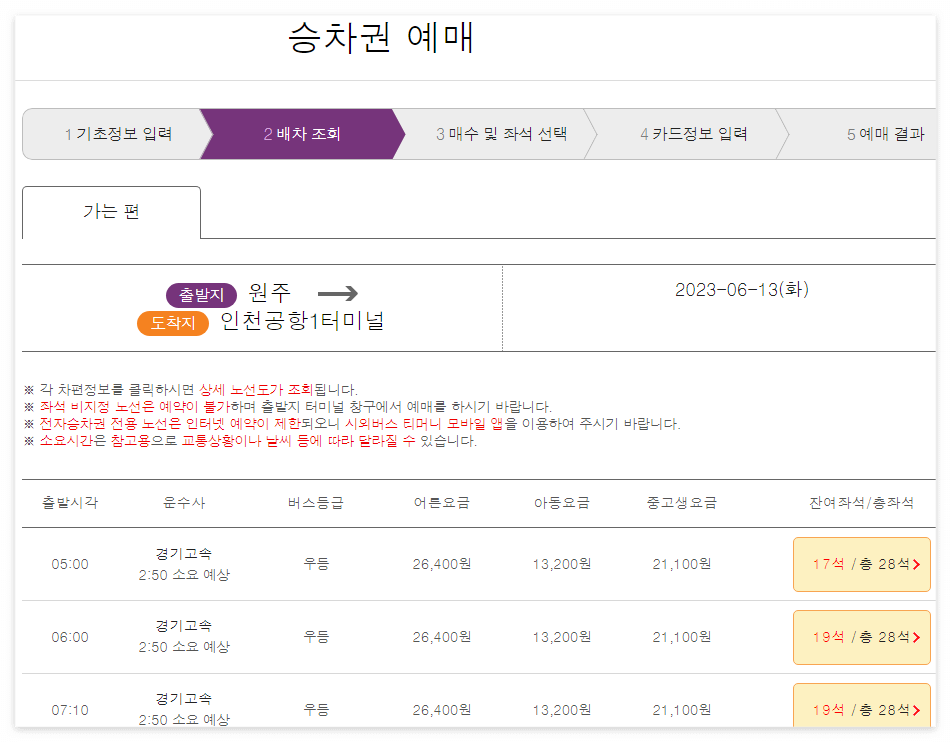
Task: Click the origin name 원주
Action: coord(270,293)
